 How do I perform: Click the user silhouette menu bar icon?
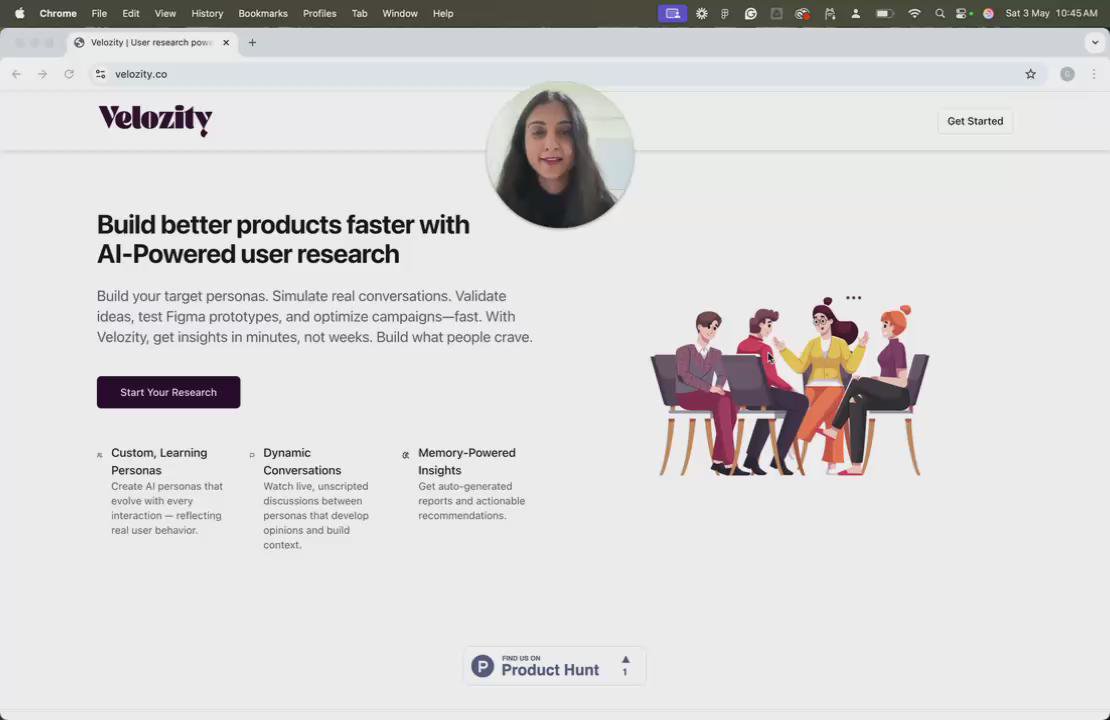[855, 13]
